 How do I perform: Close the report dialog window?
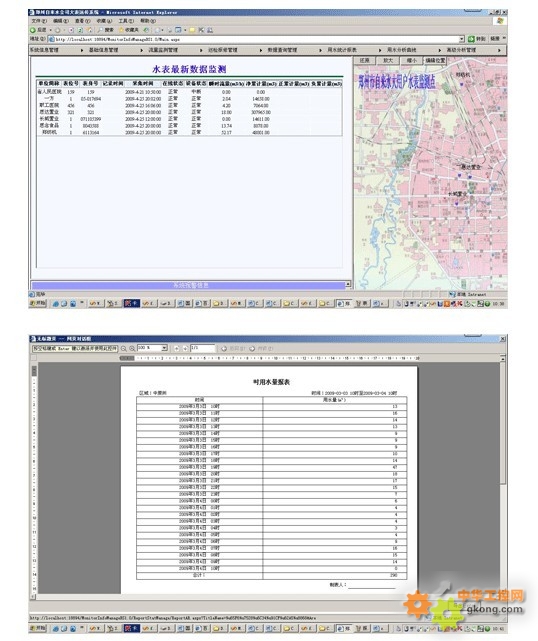pyautogui.click(x=503, y=339)
